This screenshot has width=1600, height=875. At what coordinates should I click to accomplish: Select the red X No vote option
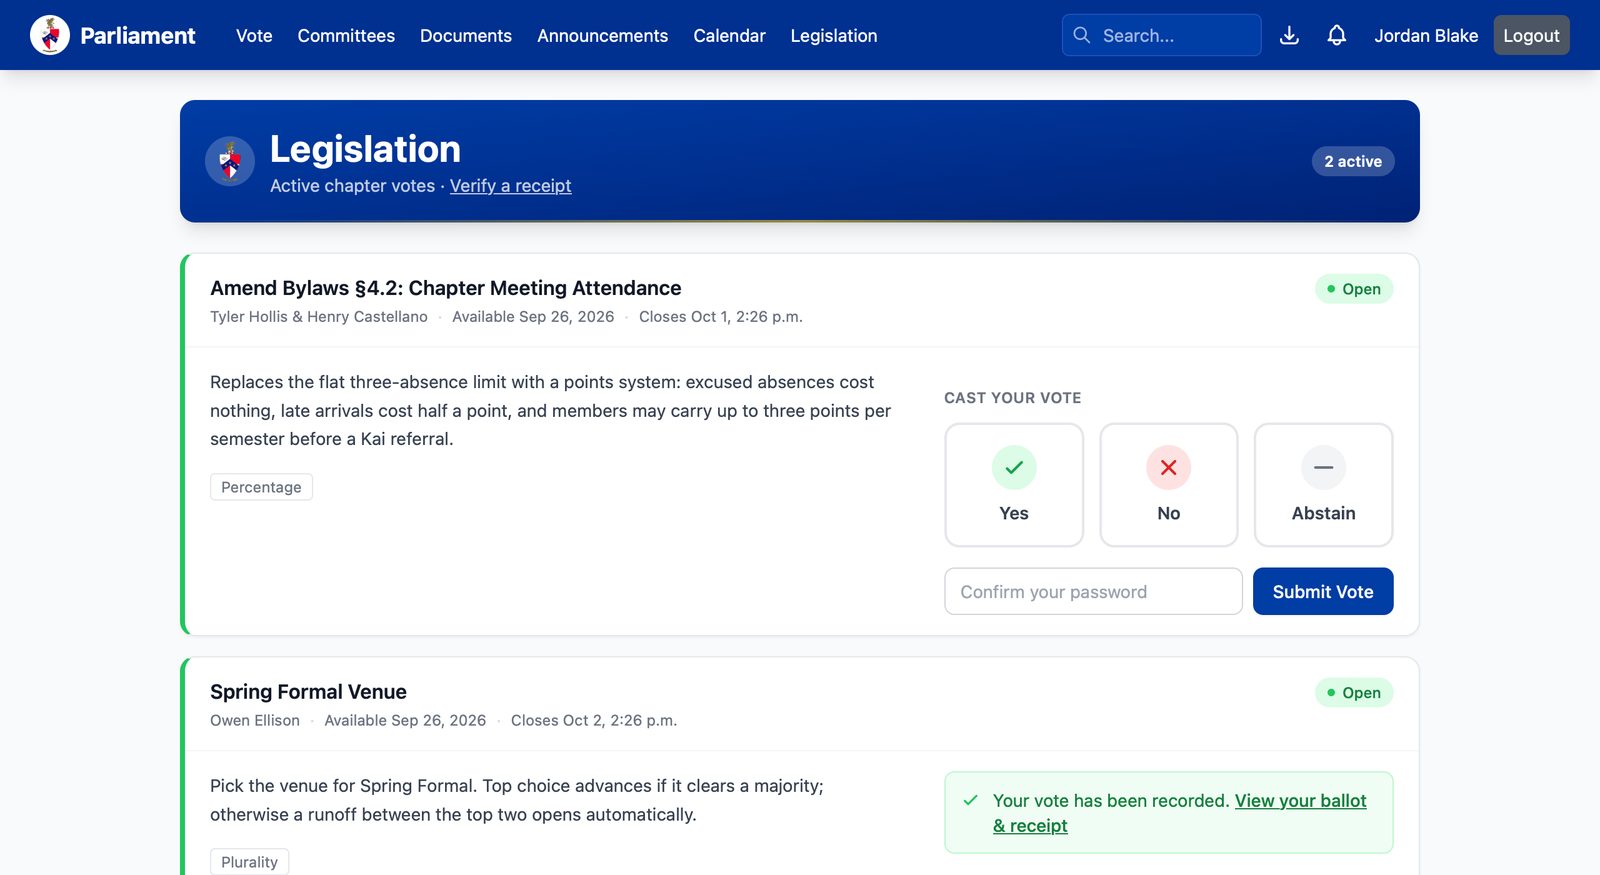tap(1169, 485)
